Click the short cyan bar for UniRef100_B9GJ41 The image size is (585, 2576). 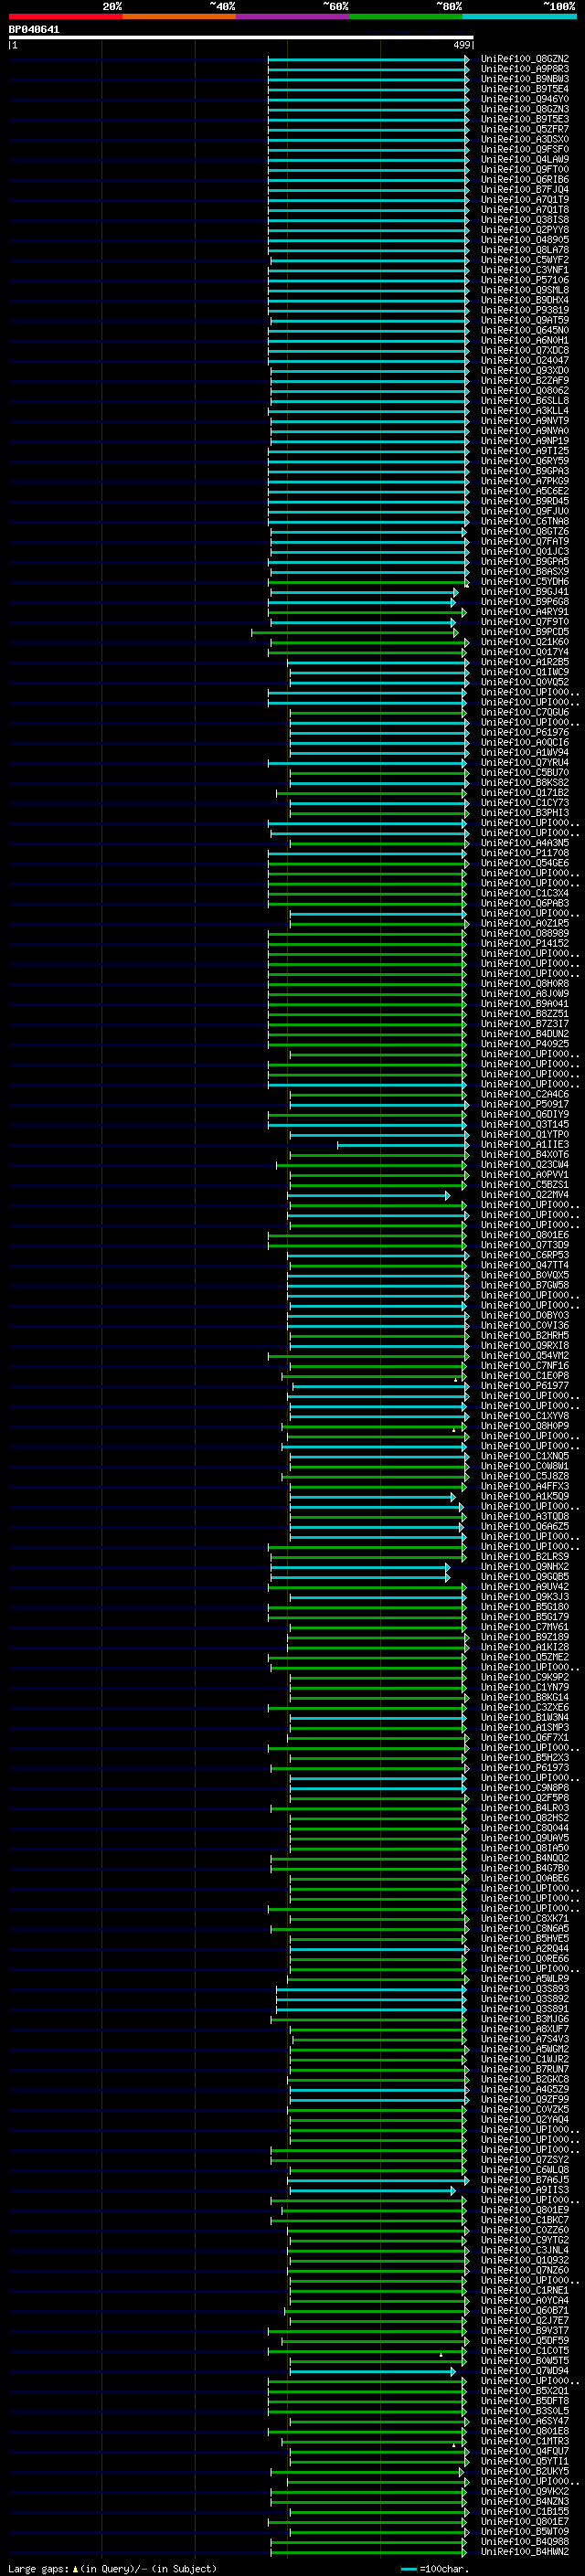[x=364, y=592]
